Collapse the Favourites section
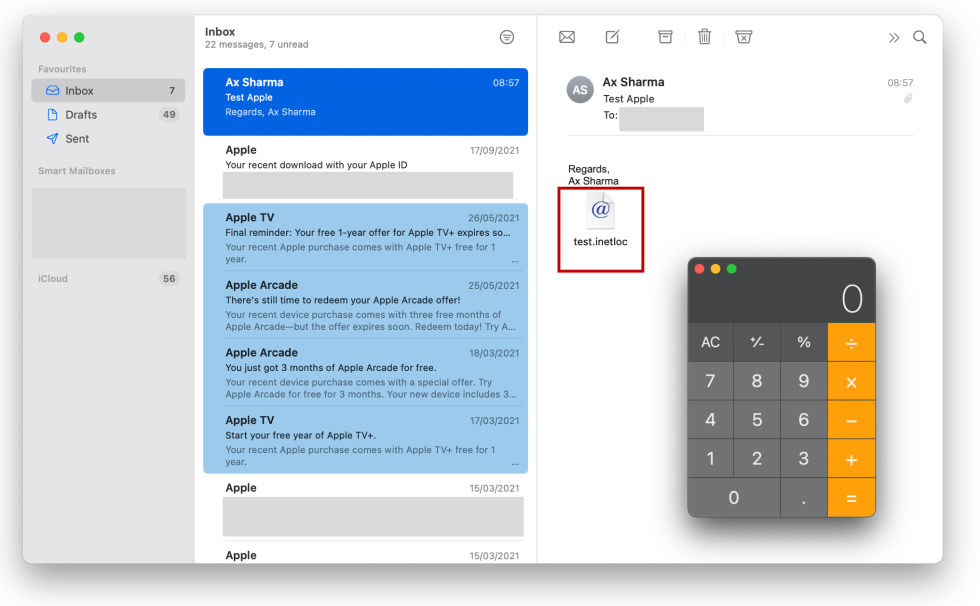The height and width of the screenshot is (606, 980). [x=62, y=68]
